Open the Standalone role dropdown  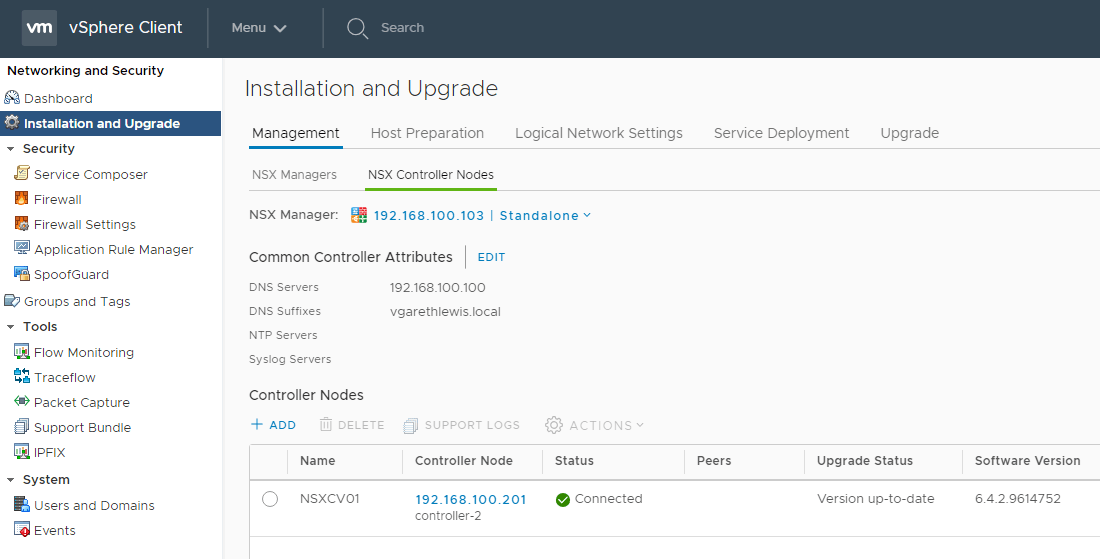(545, 215)
